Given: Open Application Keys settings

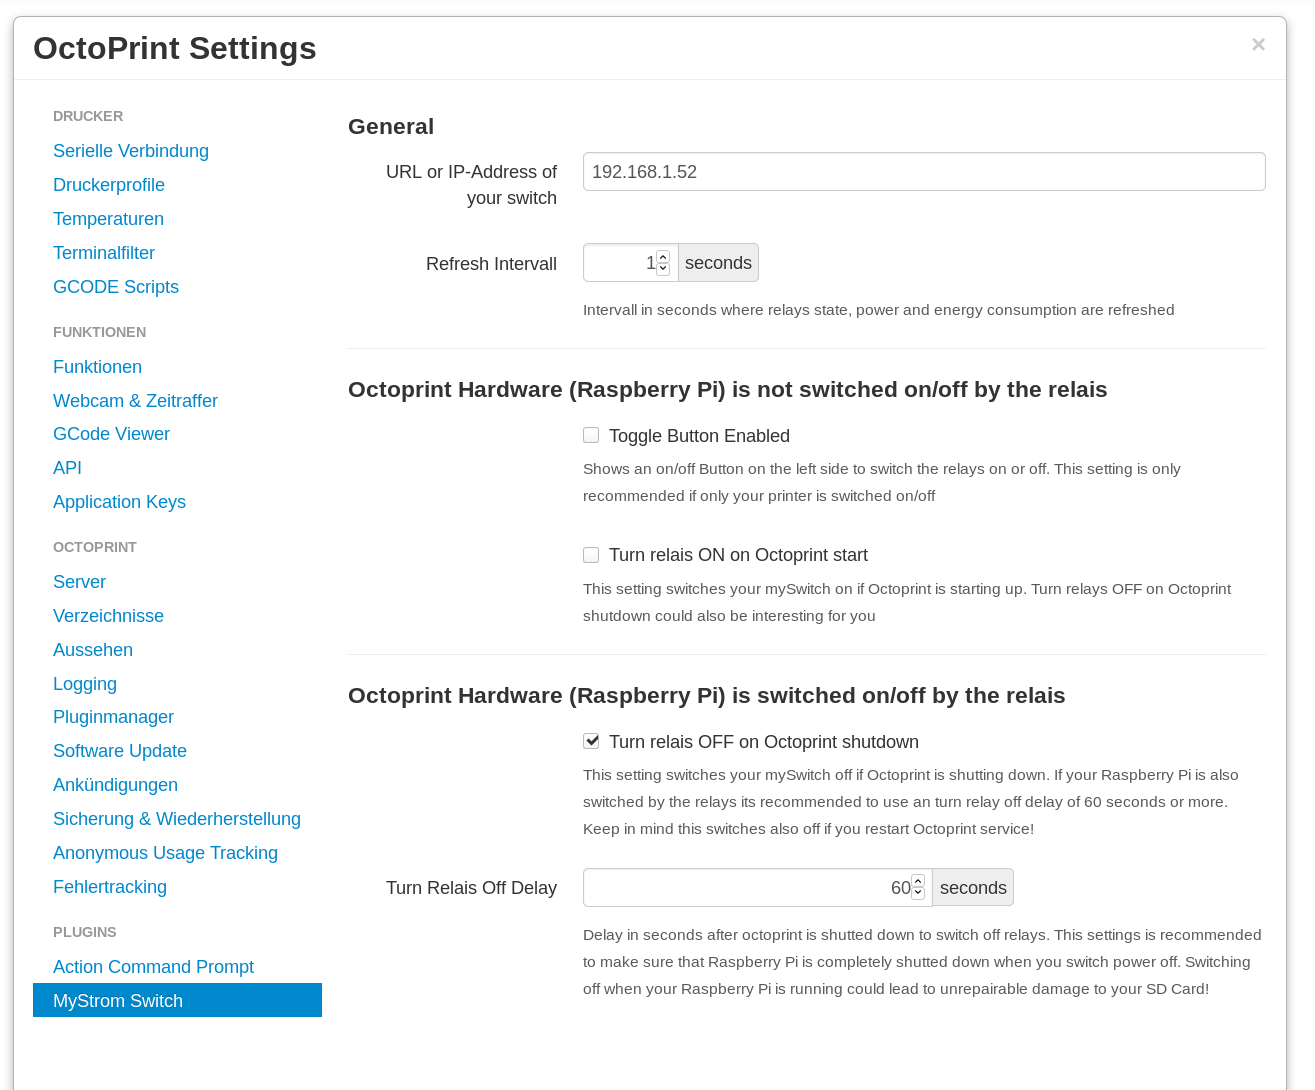Looking at the screenshot, I should coord(119,502).
